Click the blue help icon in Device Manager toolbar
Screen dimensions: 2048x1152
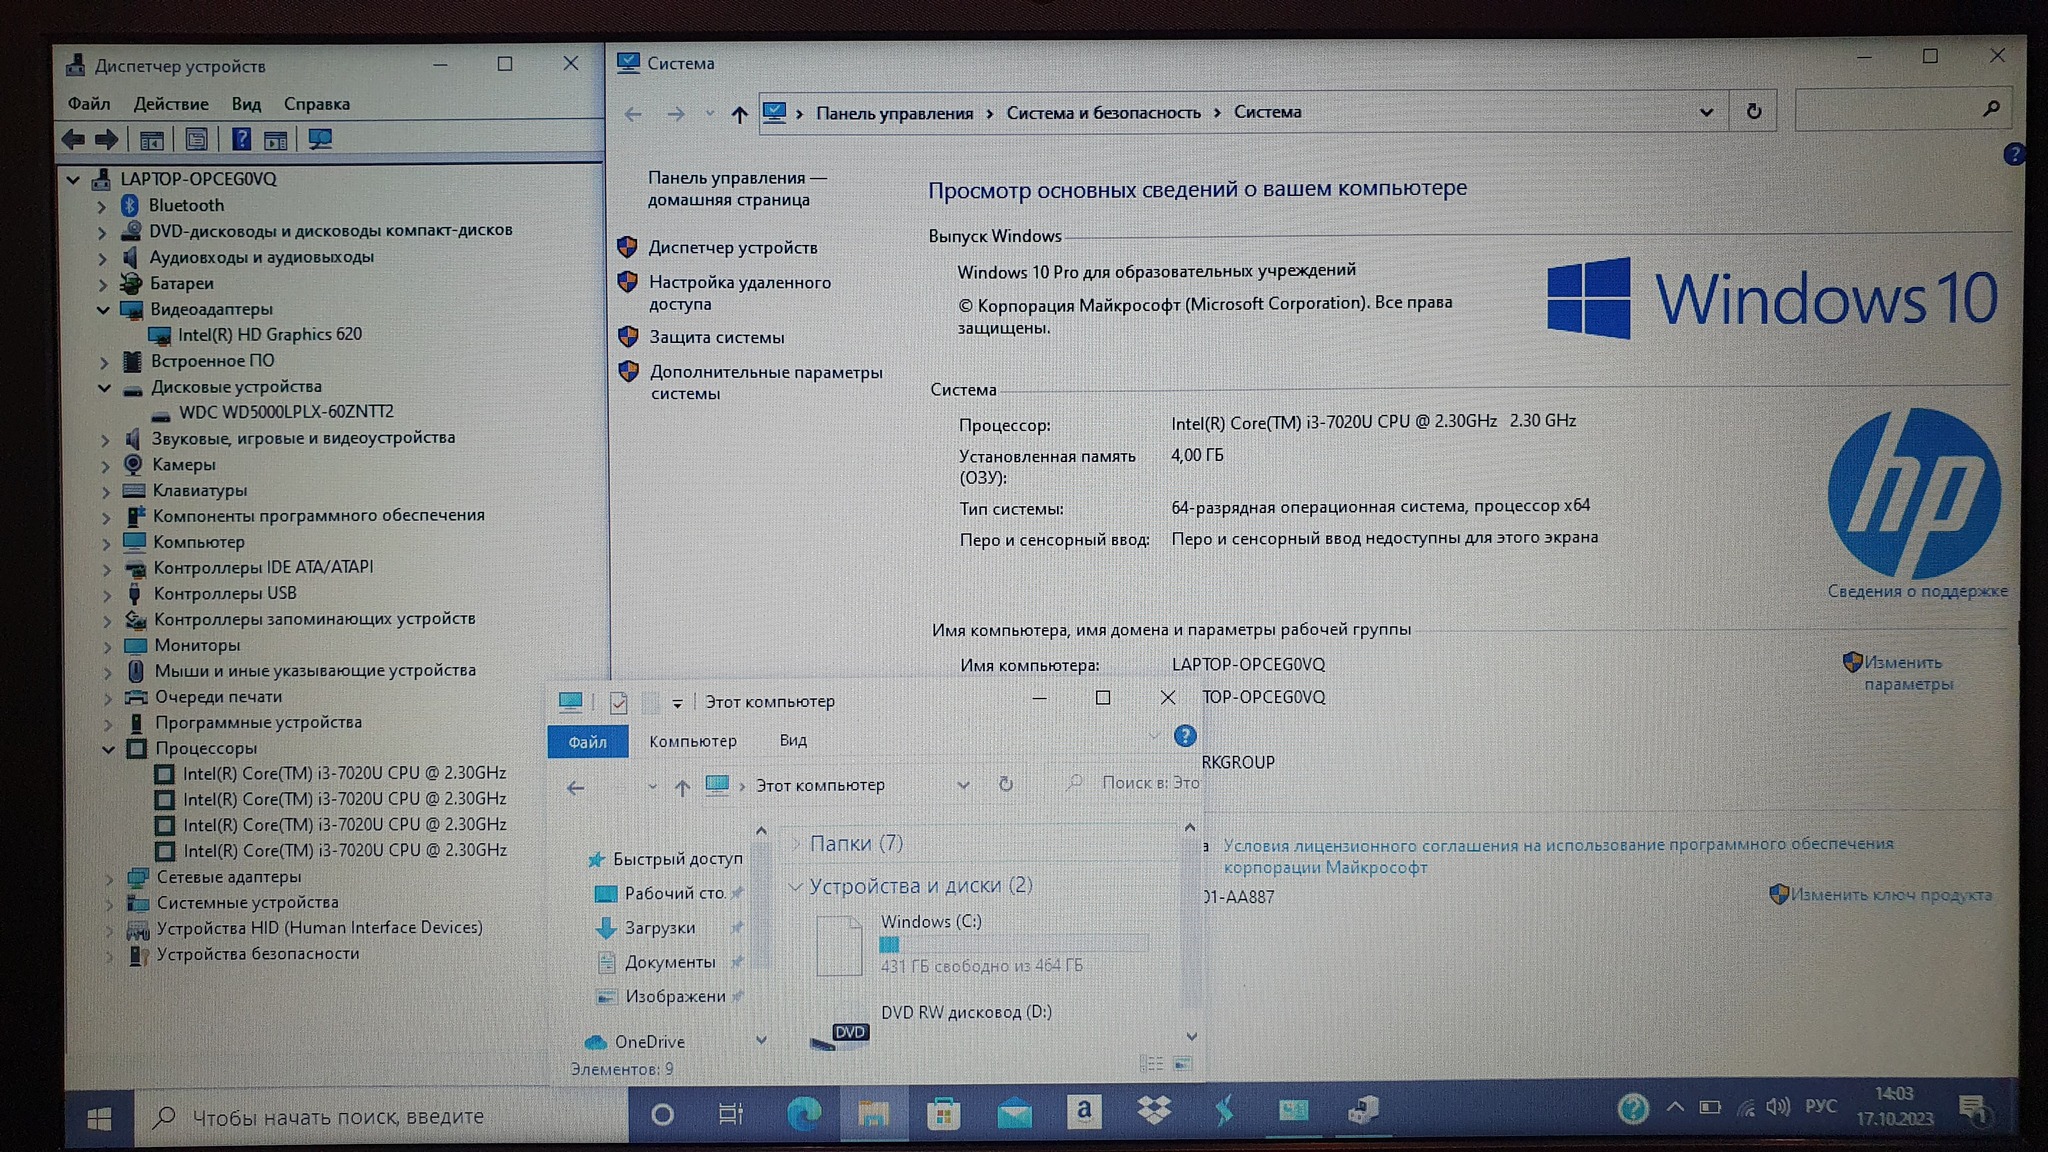tap(241, 140)
